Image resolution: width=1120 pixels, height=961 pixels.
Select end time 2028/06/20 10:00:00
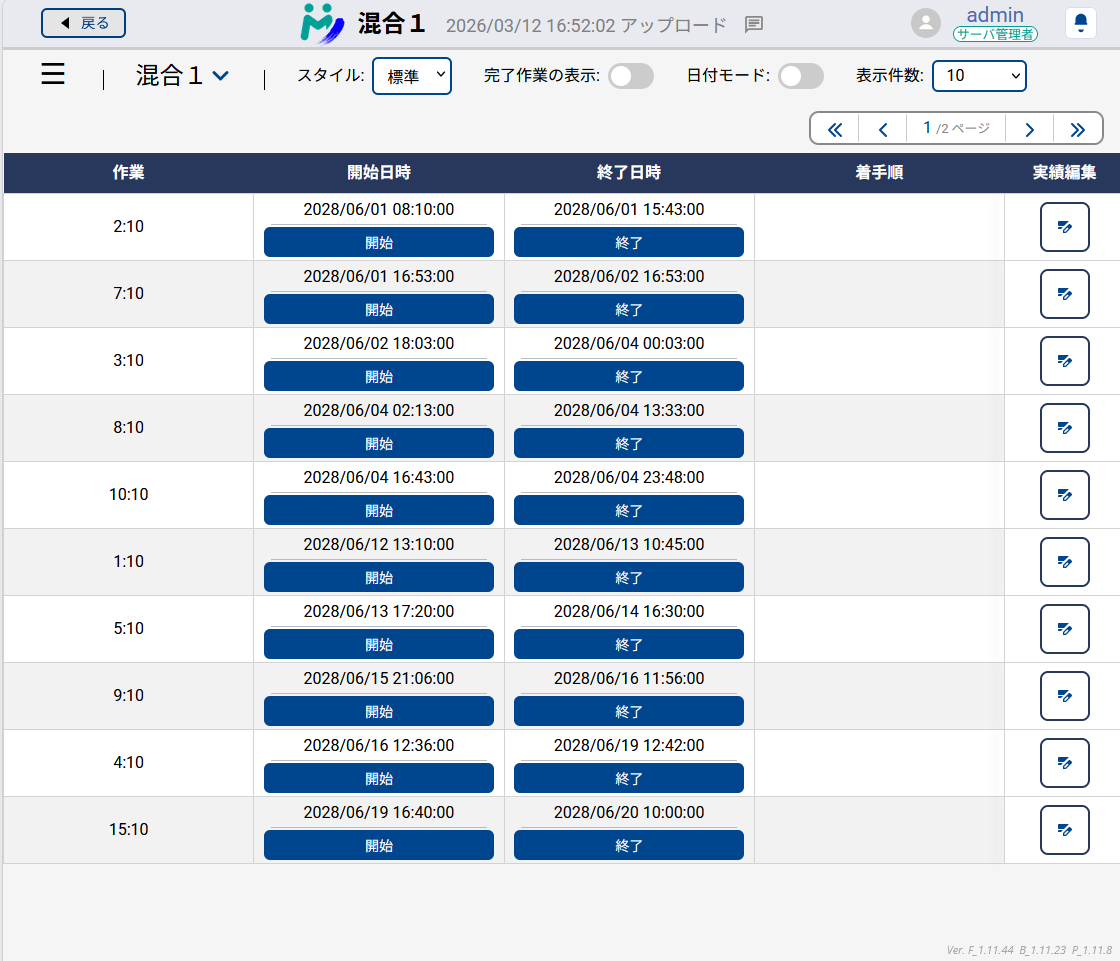pos(629,812)
